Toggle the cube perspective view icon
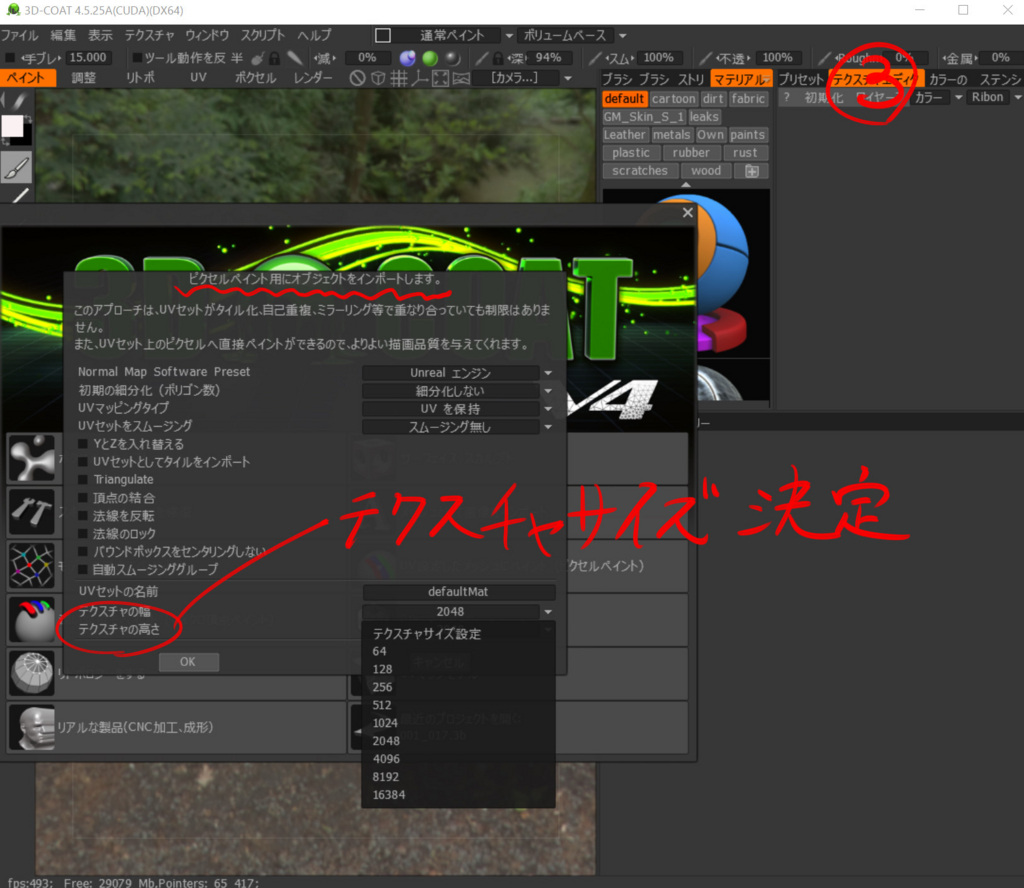 coord(377,78)
